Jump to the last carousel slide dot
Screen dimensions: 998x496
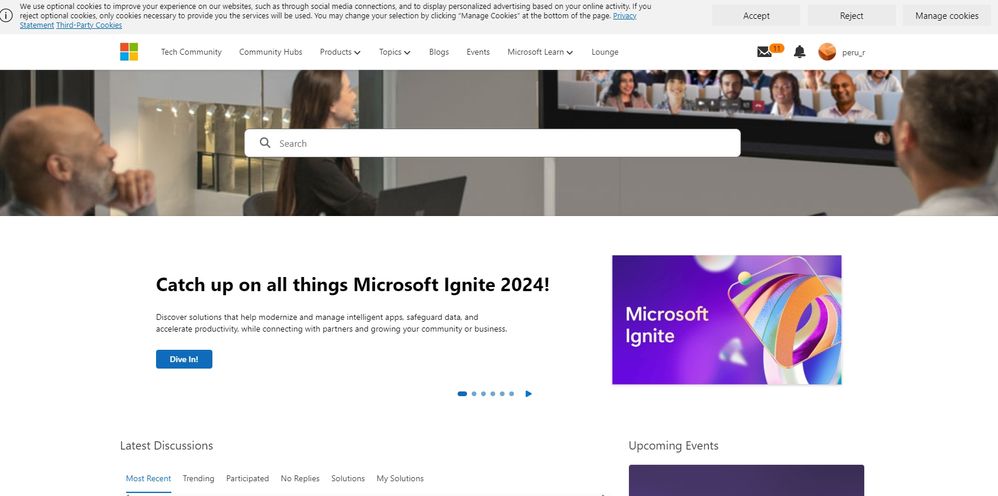tap(511, 393)
